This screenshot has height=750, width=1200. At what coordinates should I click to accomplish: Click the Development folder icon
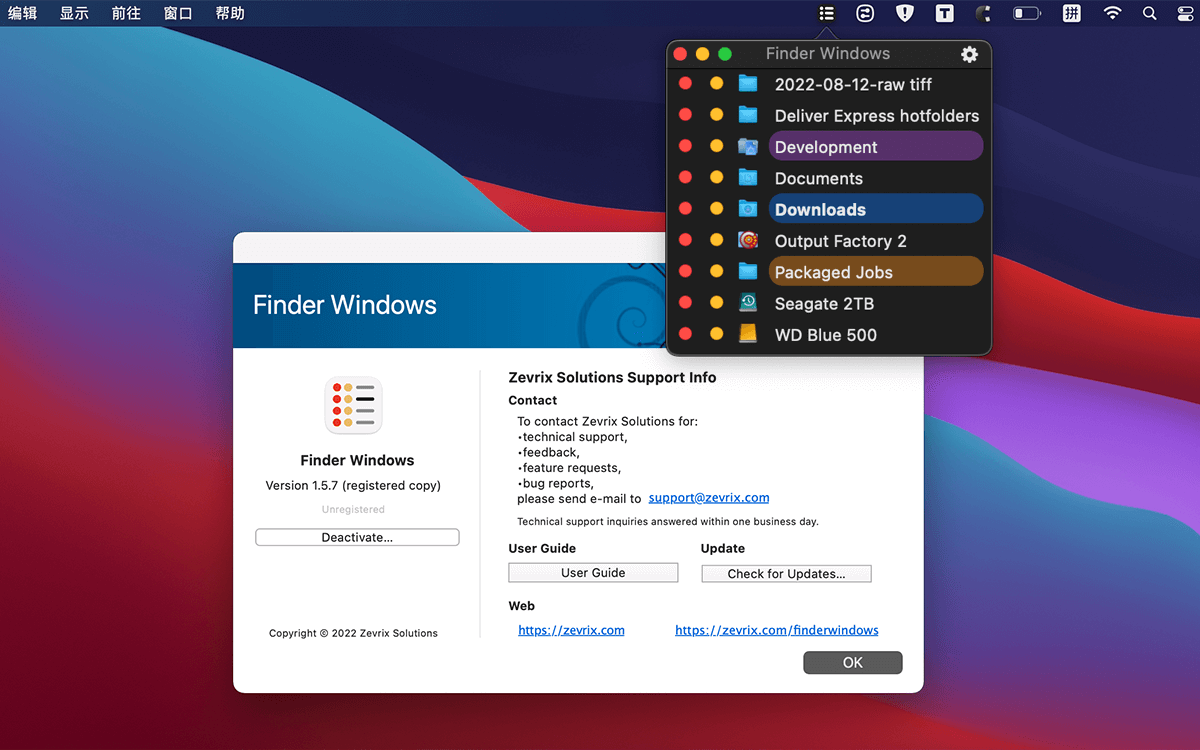pos(748,146)
